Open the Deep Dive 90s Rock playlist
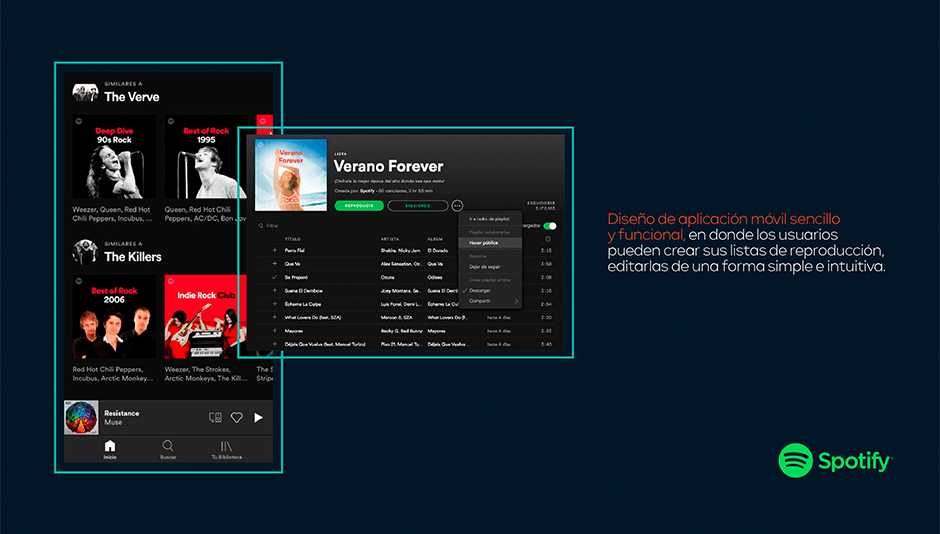This screenshot has width=940, height=534. point(114,156)
